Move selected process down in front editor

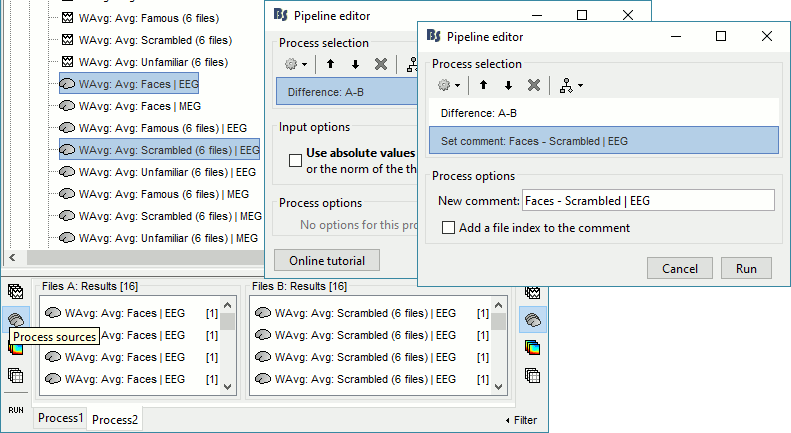click(x=508, y=86)
